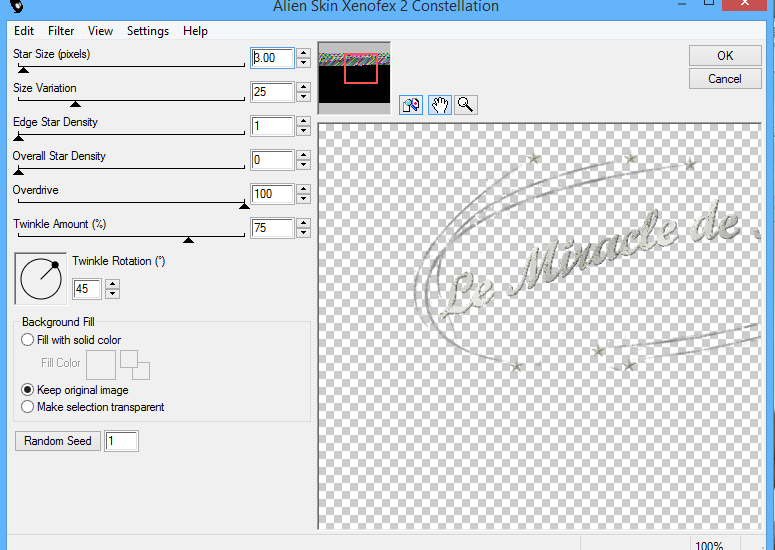Choose Make selection transparent option

[28, 407]
